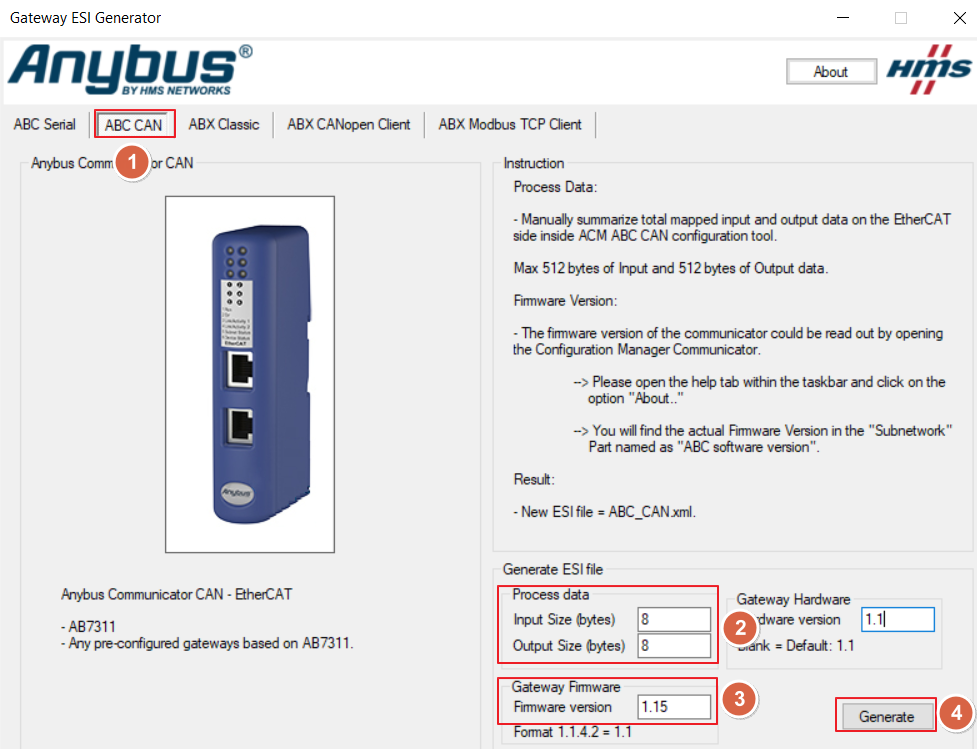Screen dimensions: 977x749
Task: Click the red step 3 marker
Action: click(740, 699)
